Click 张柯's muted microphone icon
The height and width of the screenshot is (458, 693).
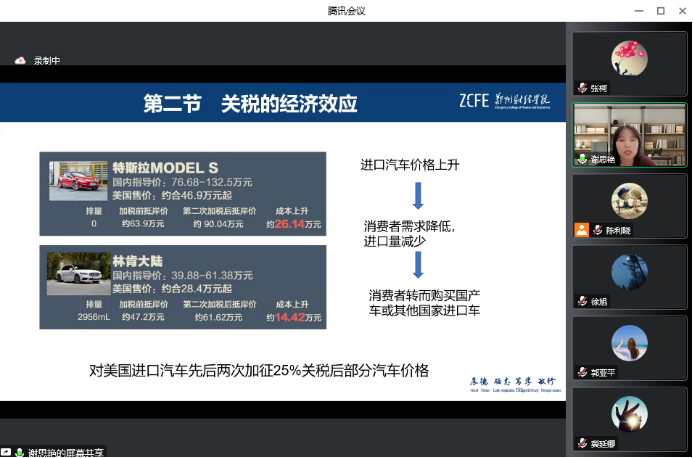coord(582,88)
